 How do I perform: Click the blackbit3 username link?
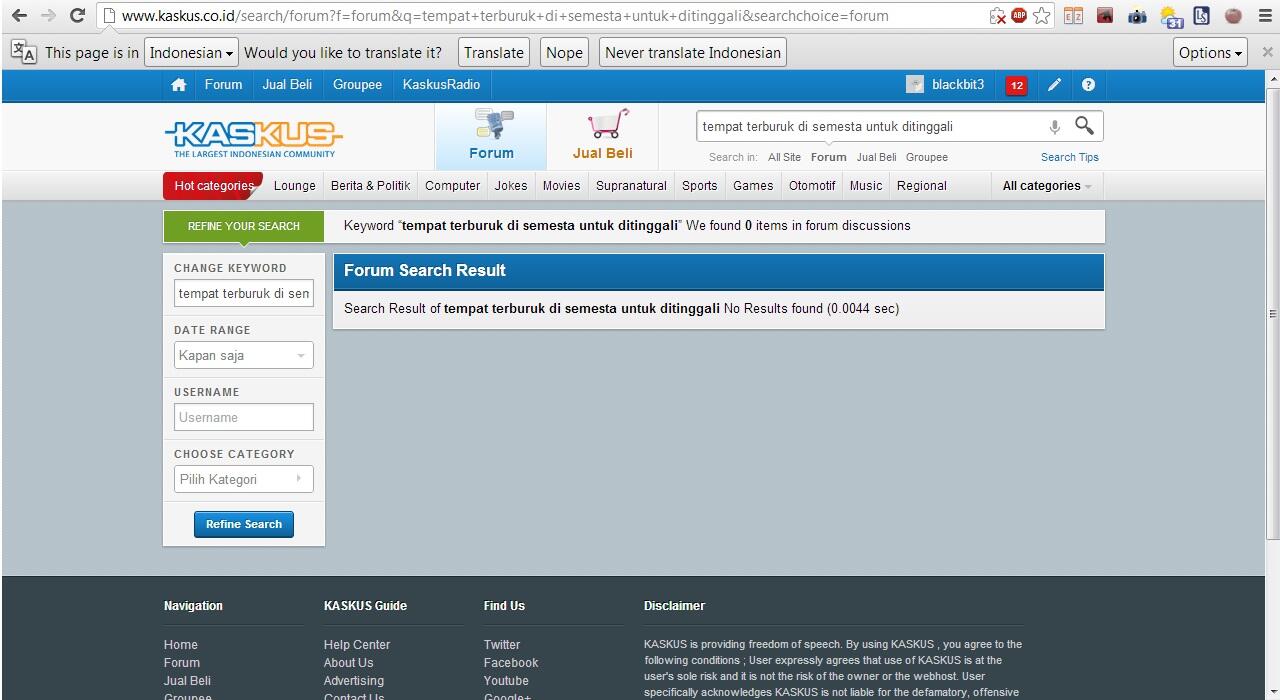[958, 85]
